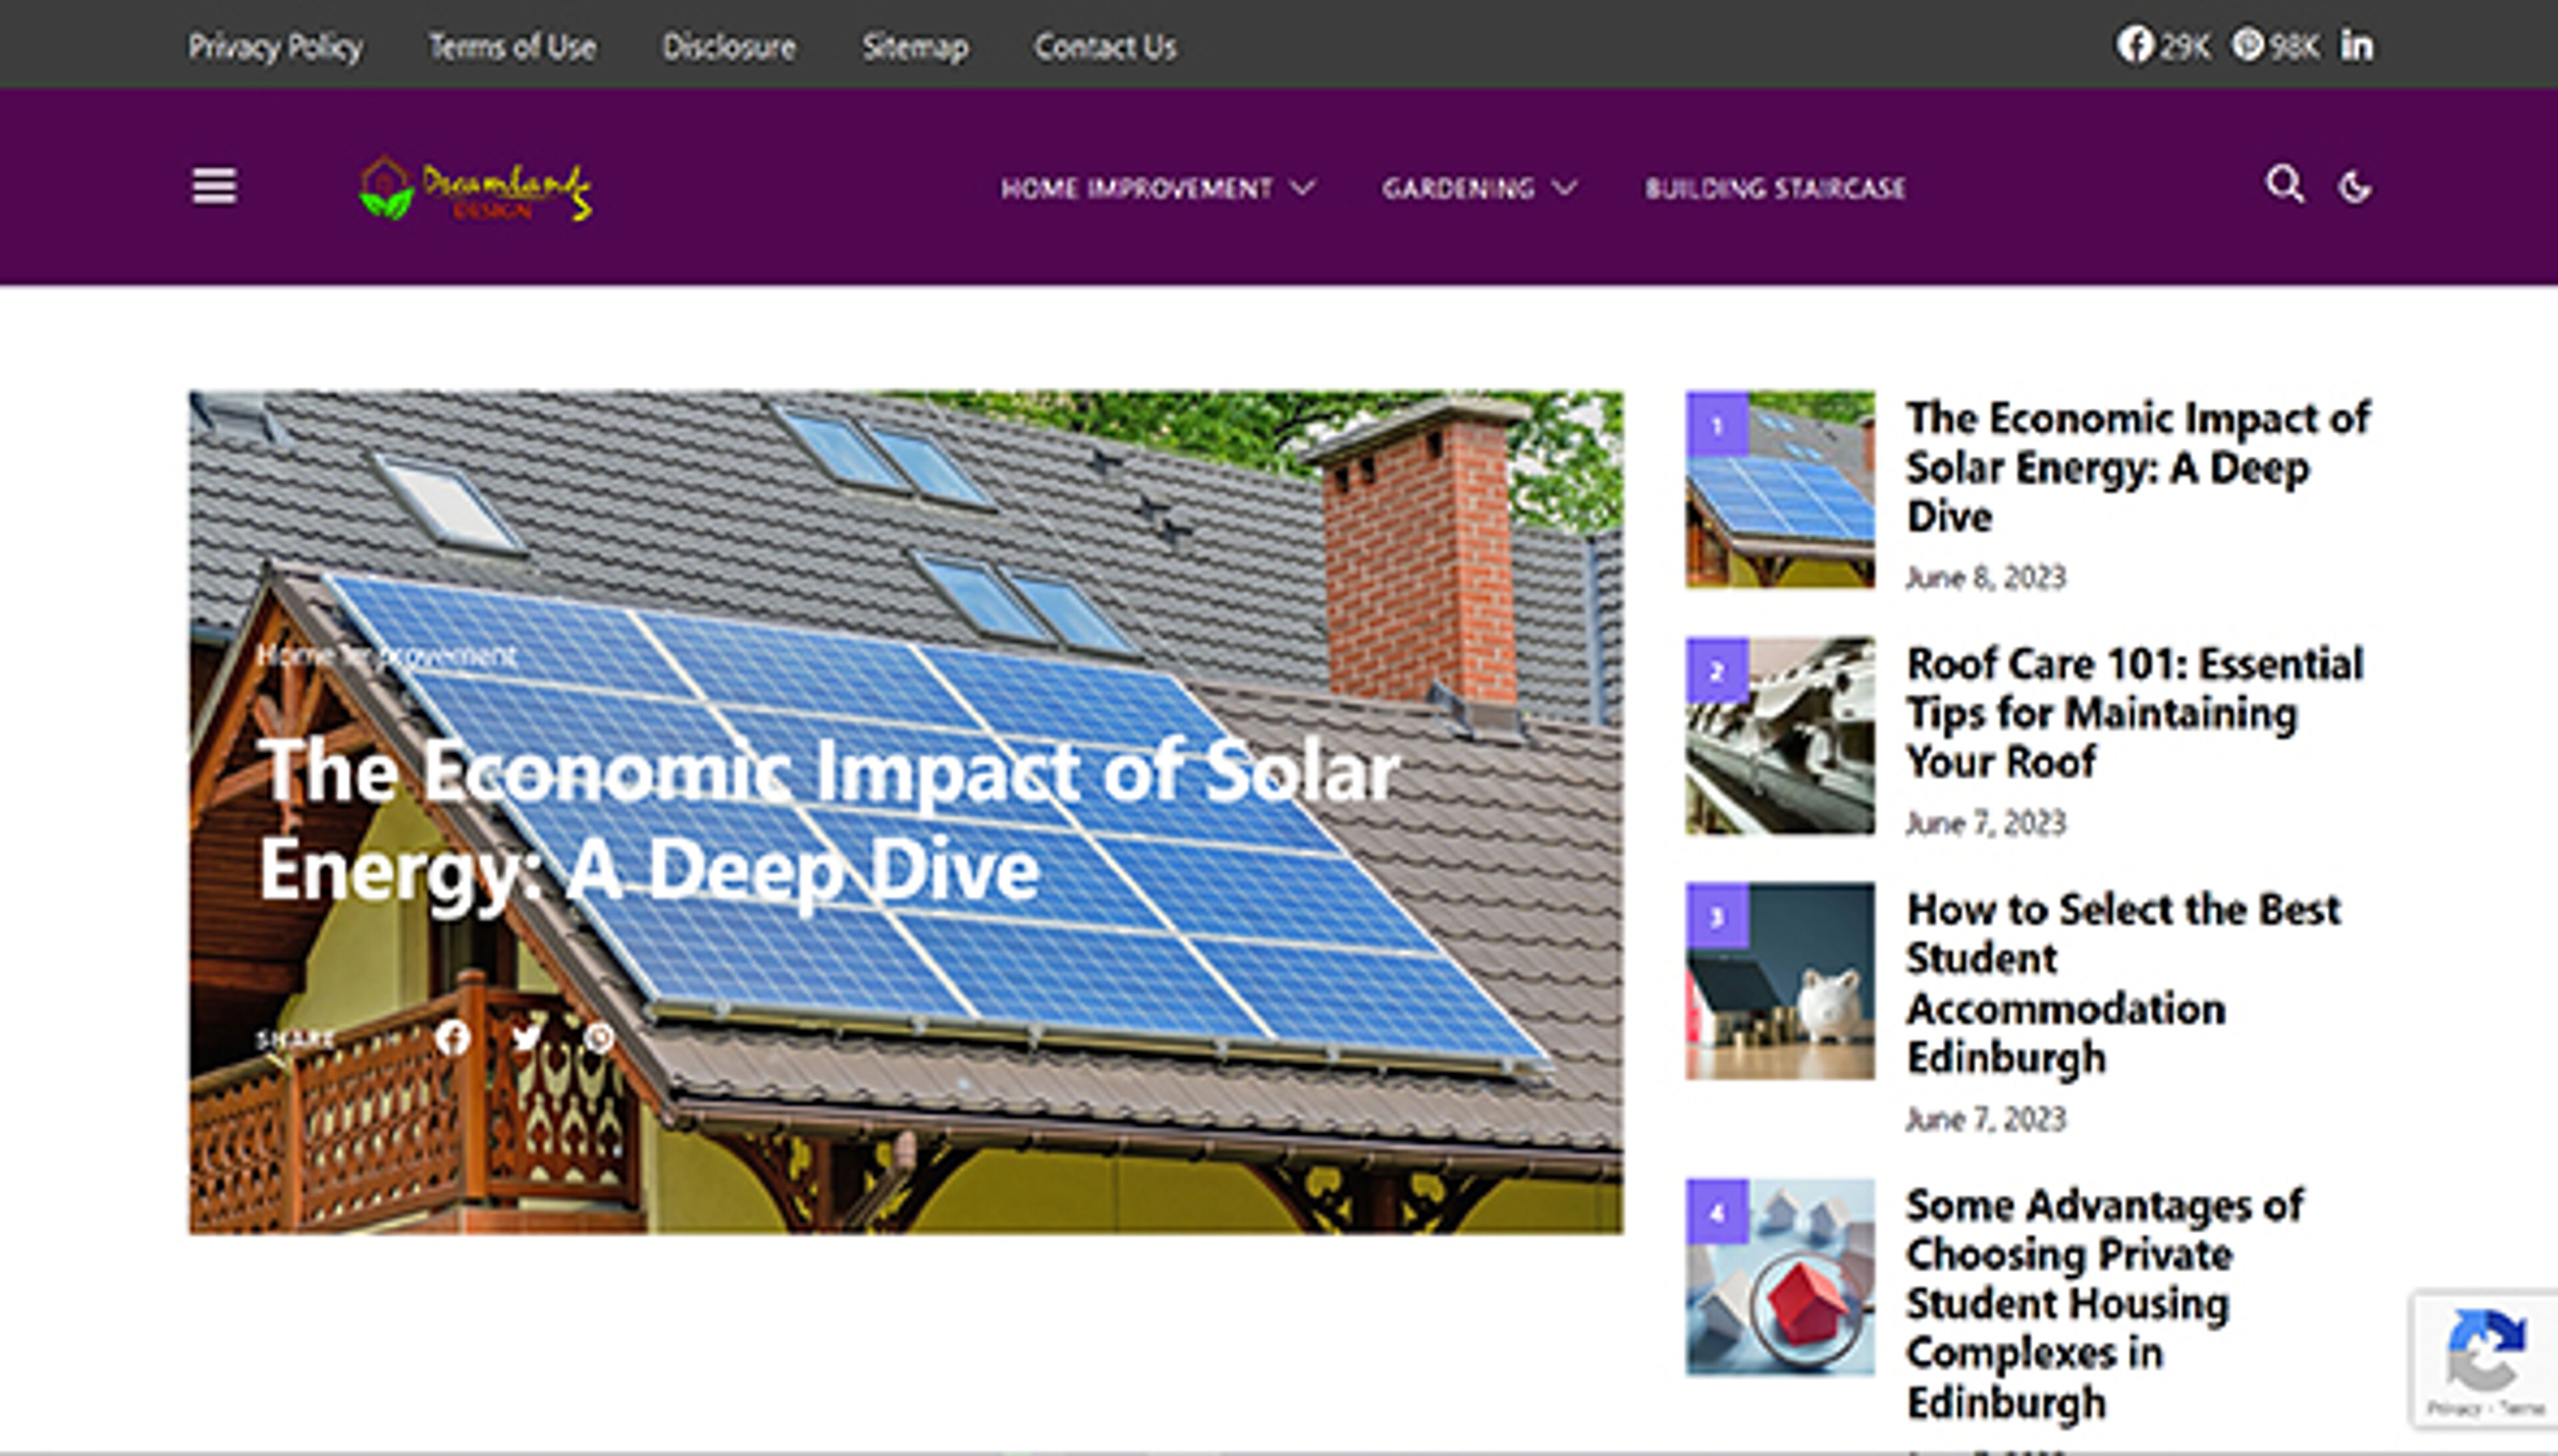Image resolution: width=2558 pixels, height=1456 pixels.
Task: Click the search magnifier icon
Action: (2284, 185)
